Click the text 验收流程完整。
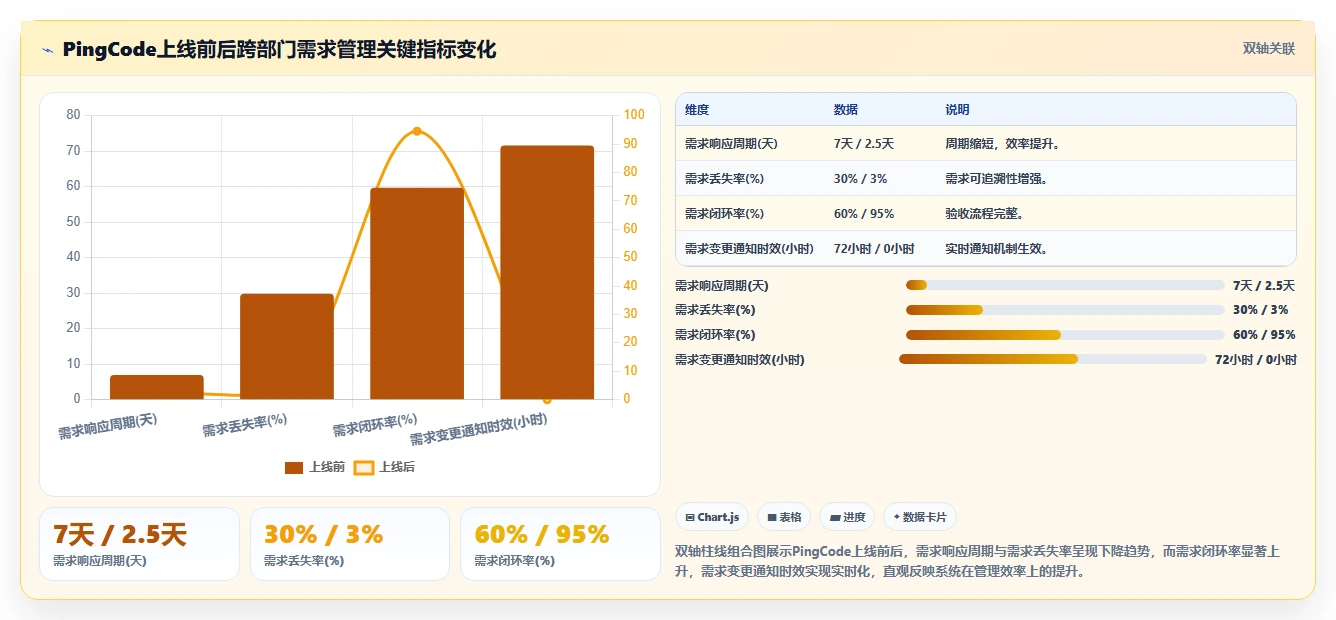 pyautogui.click(x=985, y=214)
